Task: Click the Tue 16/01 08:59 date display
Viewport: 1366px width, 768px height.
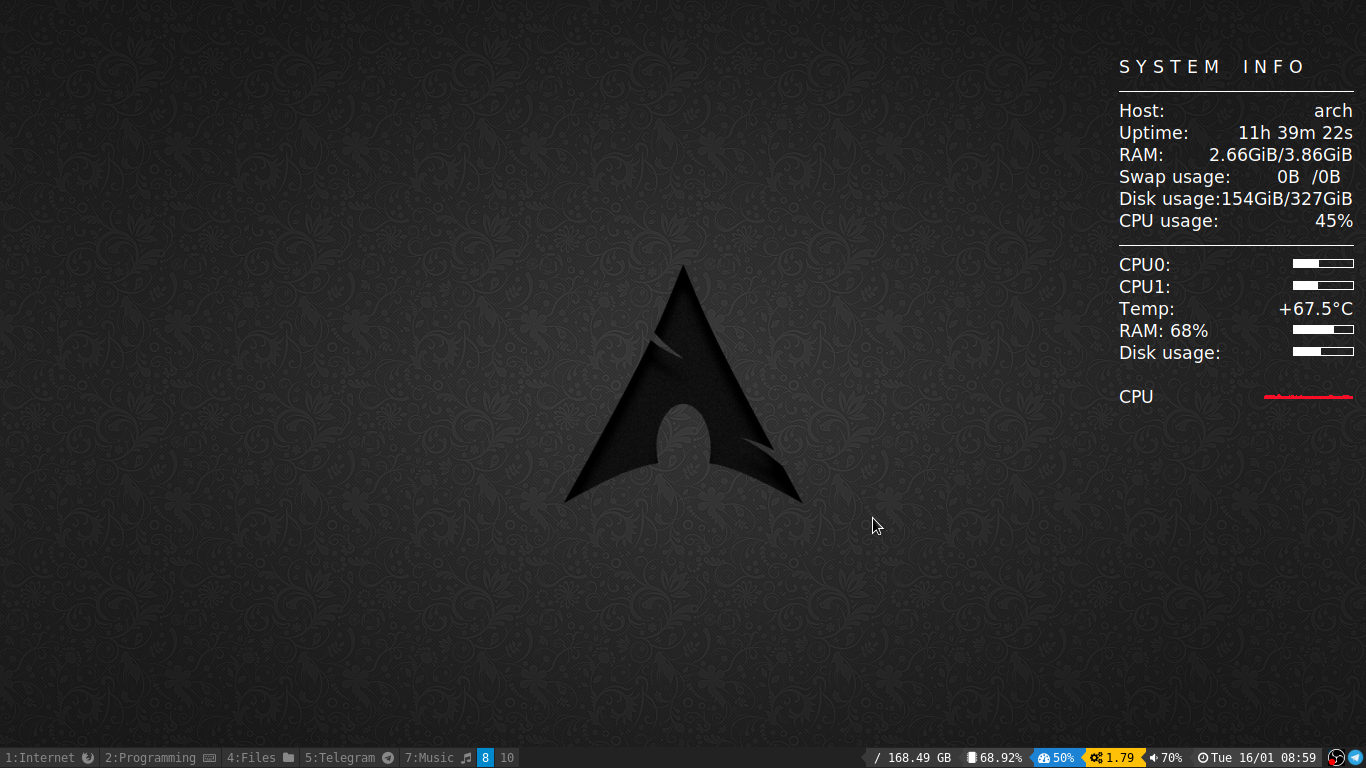Action: pos(1264,757)
